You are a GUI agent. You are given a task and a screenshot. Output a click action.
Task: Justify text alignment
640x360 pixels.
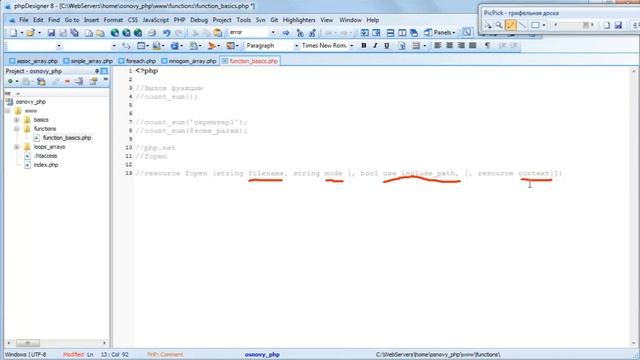pyautogui.click(x=473, y=46)
